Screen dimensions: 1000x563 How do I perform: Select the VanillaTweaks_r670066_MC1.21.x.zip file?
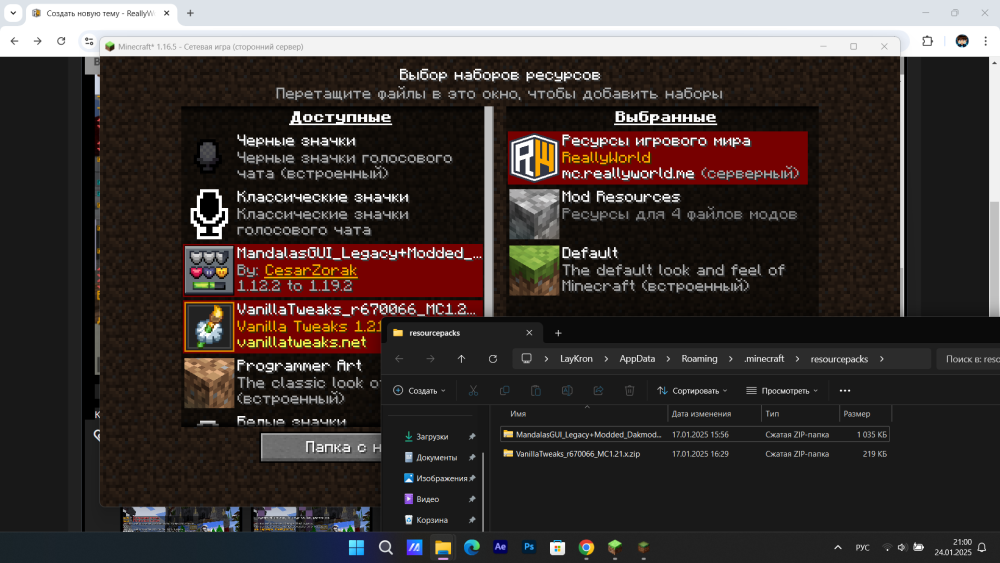pos(695,454)
